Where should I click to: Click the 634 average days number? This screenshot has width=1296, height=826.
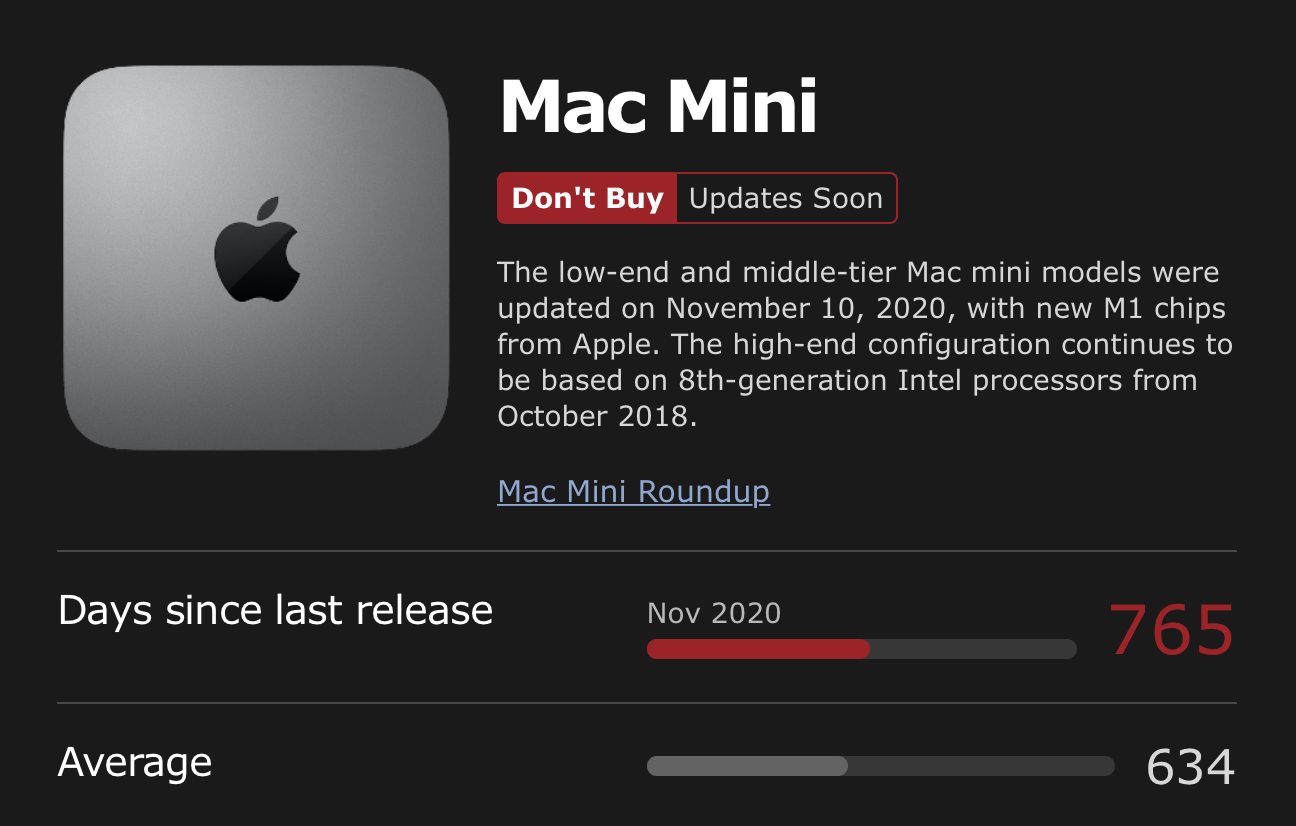point(1190,767)
